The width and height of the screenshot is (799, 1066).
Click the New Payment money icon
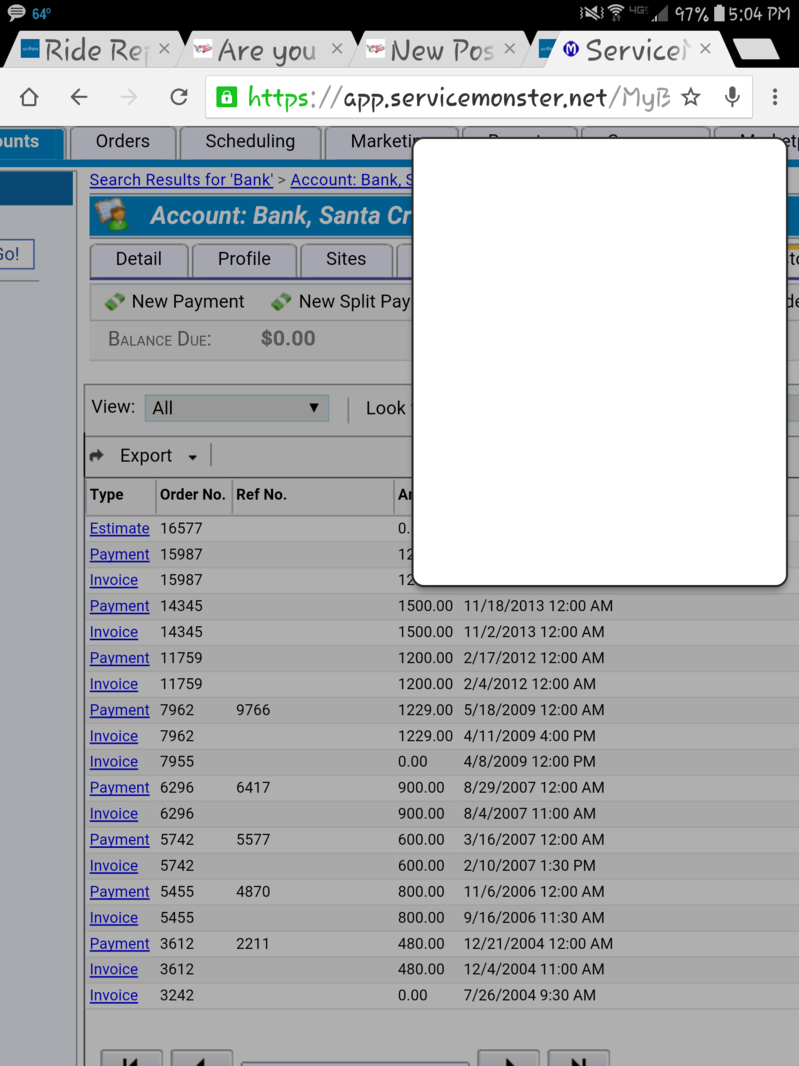coord(114,301)
